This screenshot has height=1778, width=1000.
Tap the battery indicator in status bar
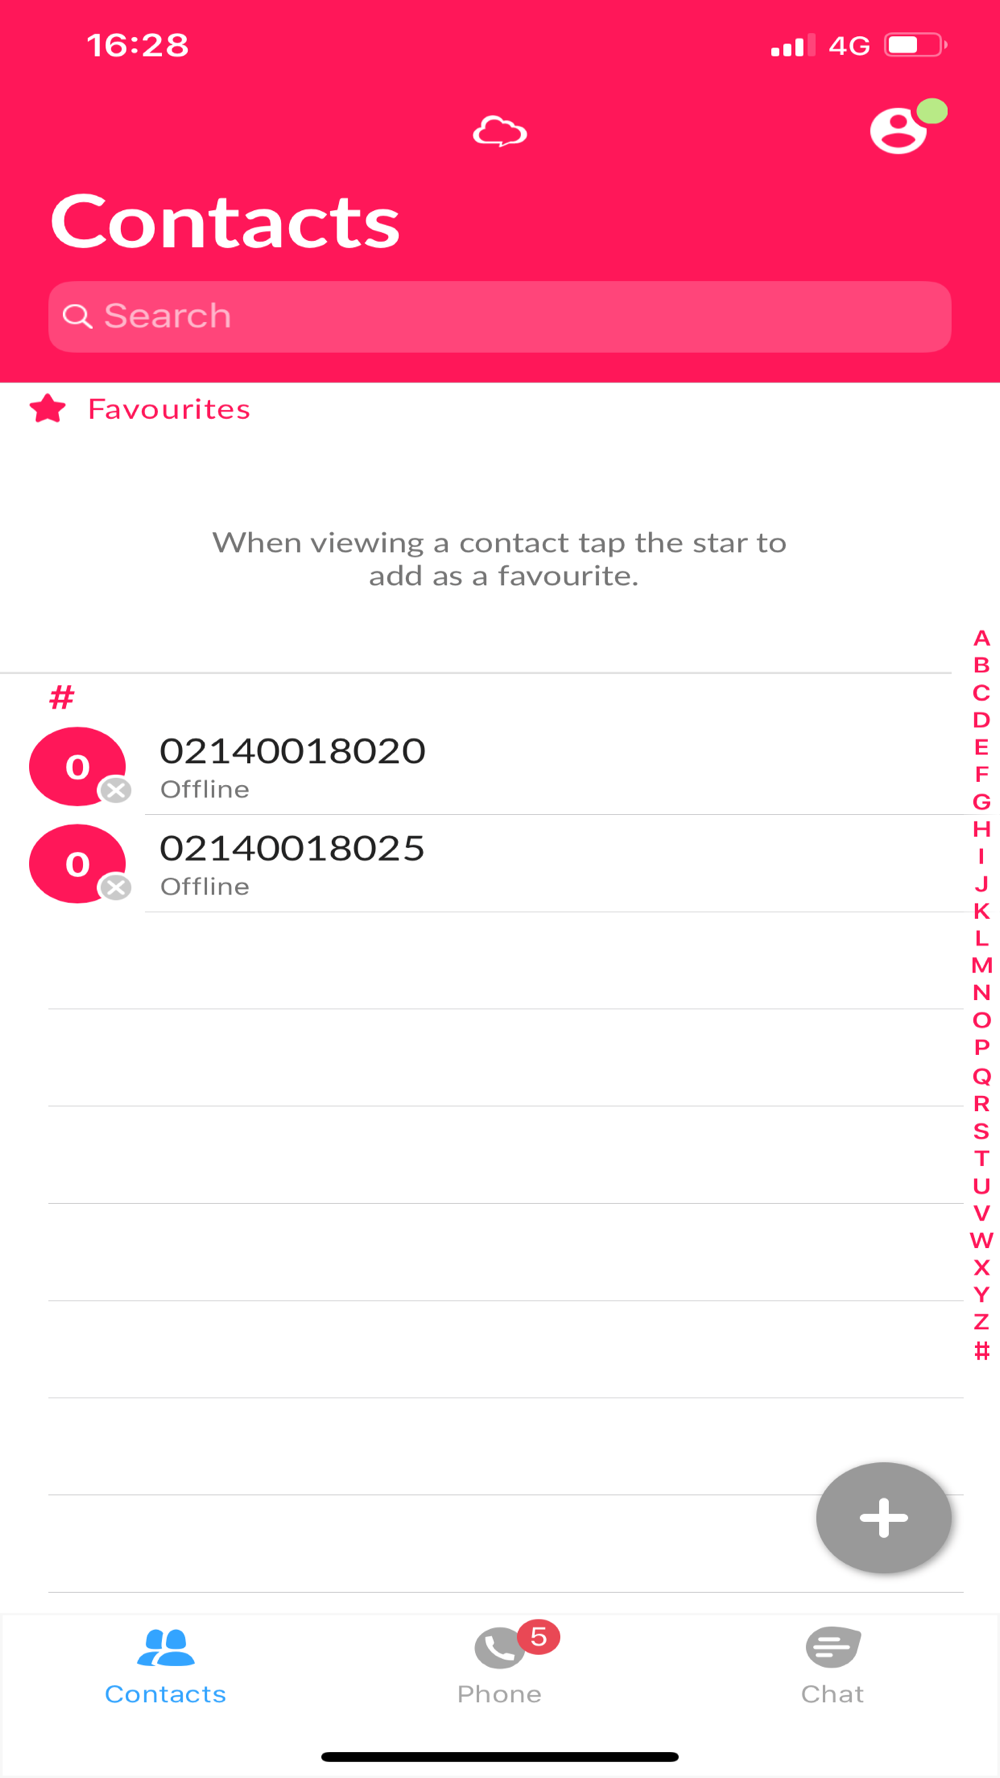click(916, 45)
